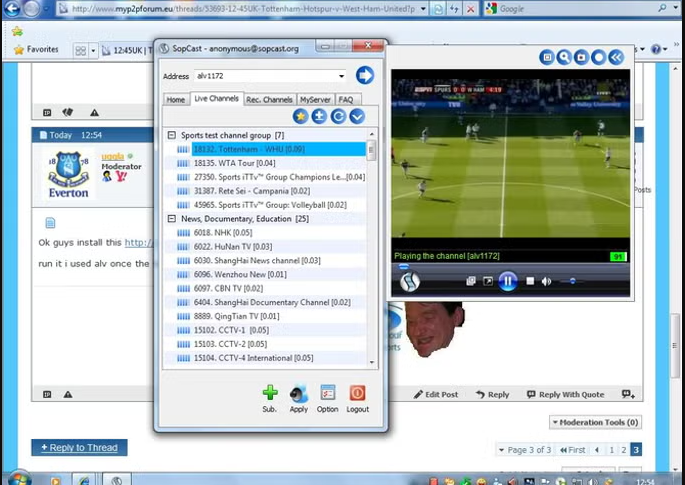Switch to the MyServer tab
This screenshot has height=485, width=685.
[x=315, y=100]
